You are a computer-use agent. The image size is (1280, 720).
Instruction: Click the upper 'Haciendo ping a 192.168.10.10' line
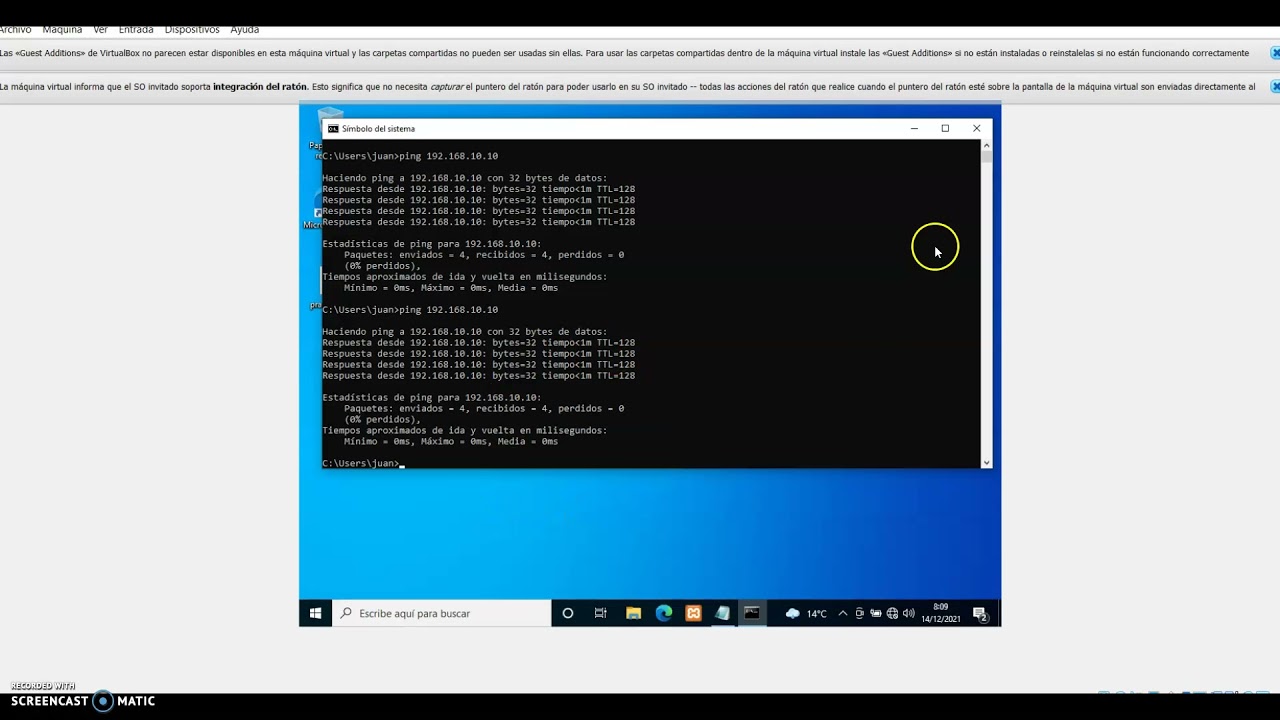[464, 178]
